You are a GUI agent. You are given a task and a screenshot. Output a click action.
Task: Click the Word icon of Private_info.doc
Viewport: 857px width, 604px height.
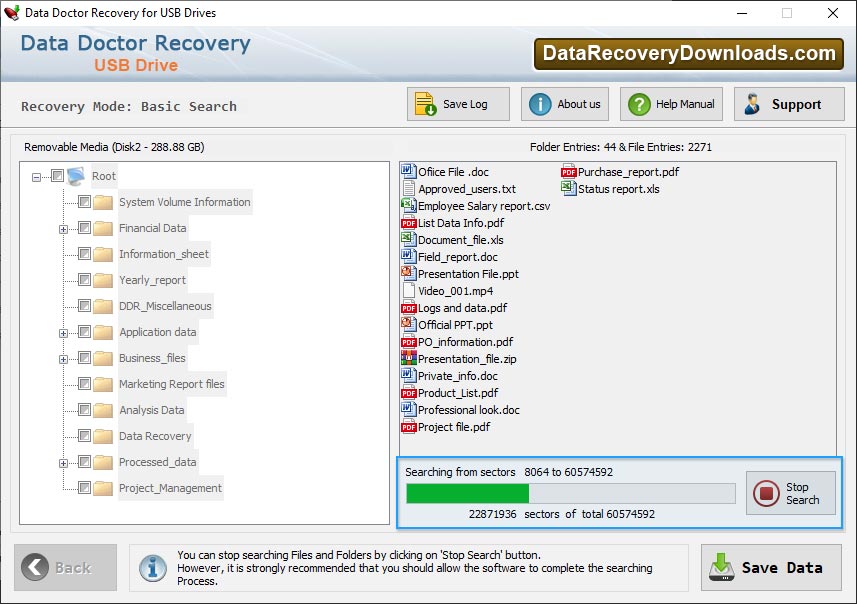408,376
